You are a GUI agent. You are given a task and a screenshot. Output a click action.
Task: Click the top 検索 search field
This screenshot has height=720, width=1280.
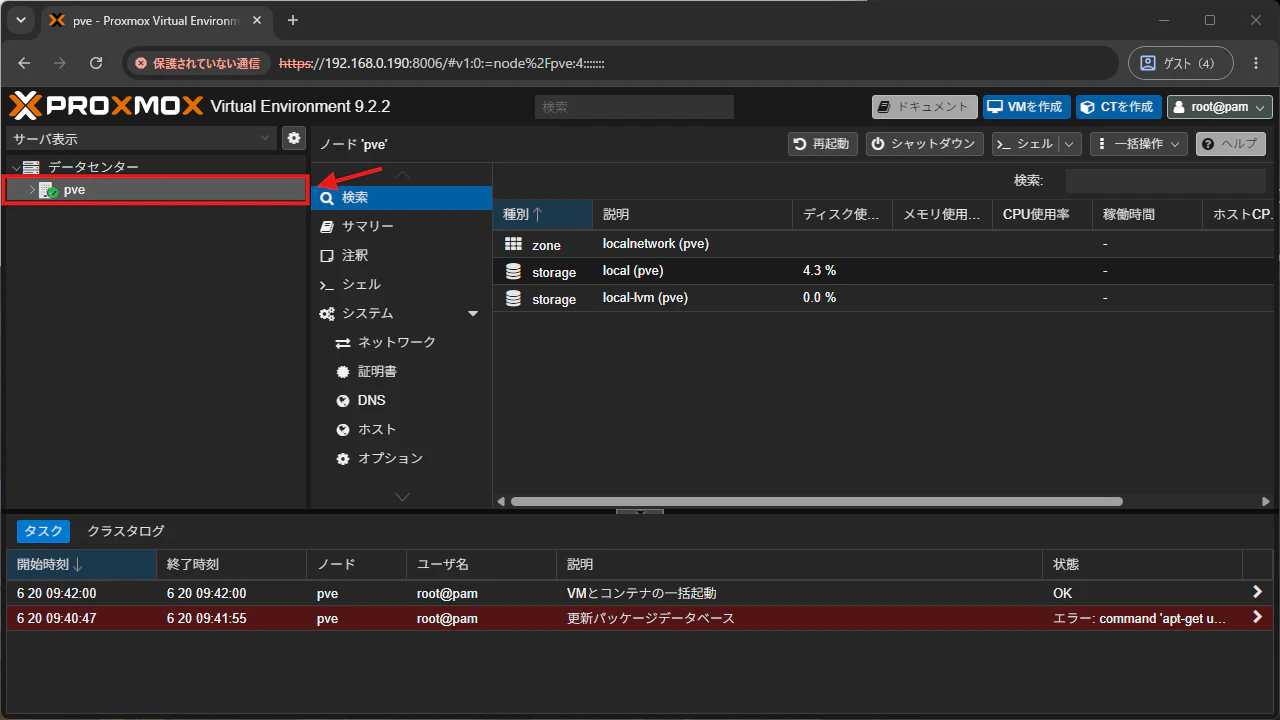click(x=634, y=107)
